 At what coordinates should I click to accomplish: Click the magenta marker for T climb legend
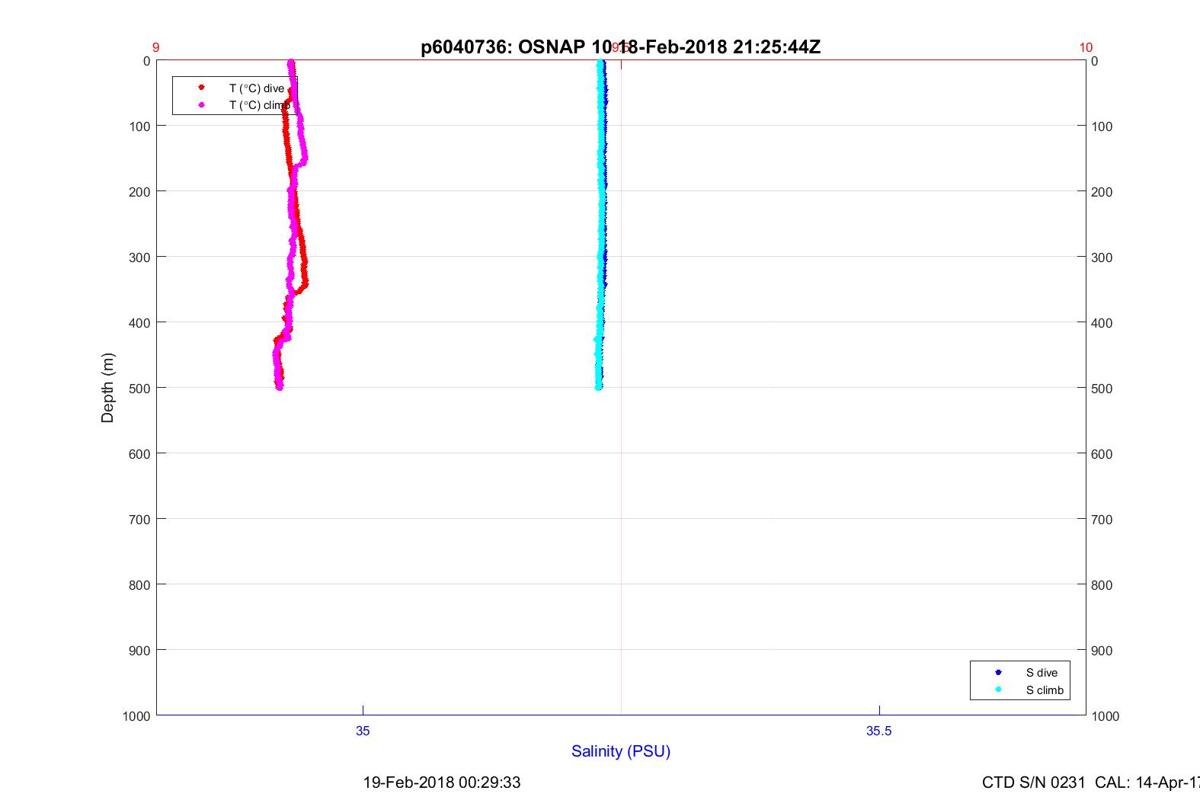click(x=202, y=104)
